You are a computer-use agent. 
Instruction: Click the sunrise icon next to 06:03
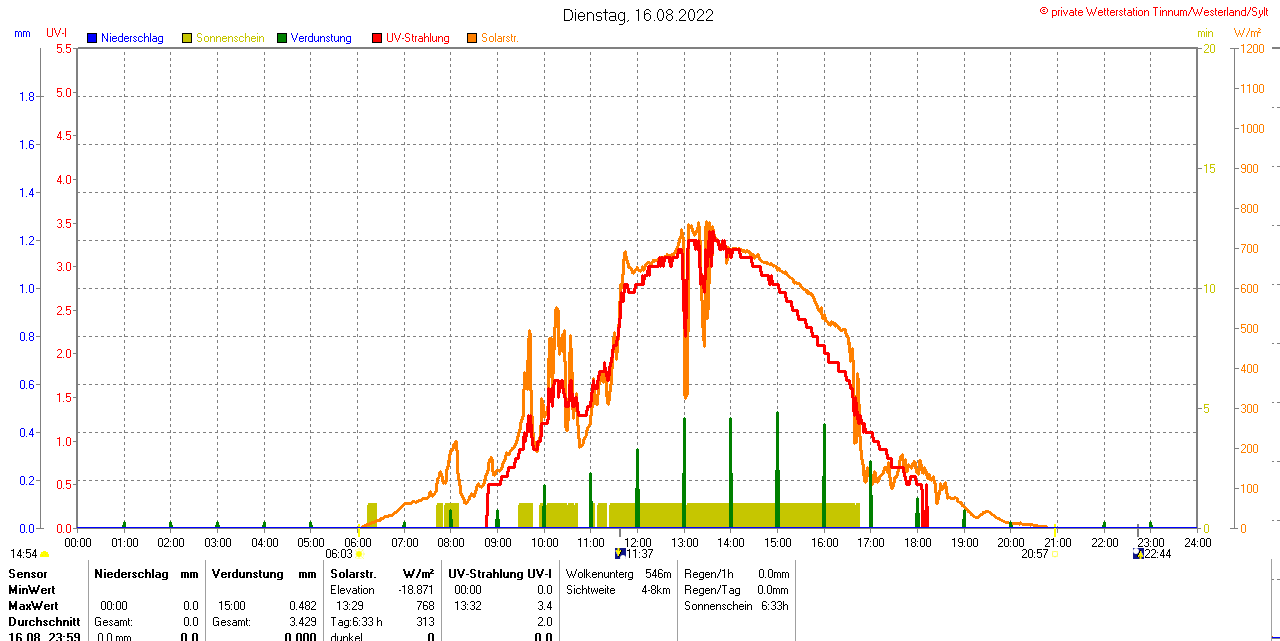[x=359, y=554]
